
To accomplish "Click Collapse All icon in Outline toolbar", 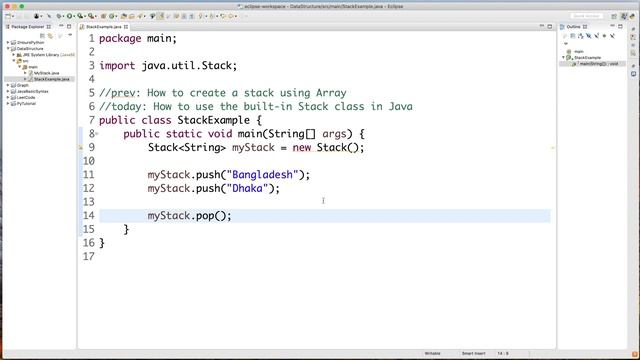I will tap(573, 36).
